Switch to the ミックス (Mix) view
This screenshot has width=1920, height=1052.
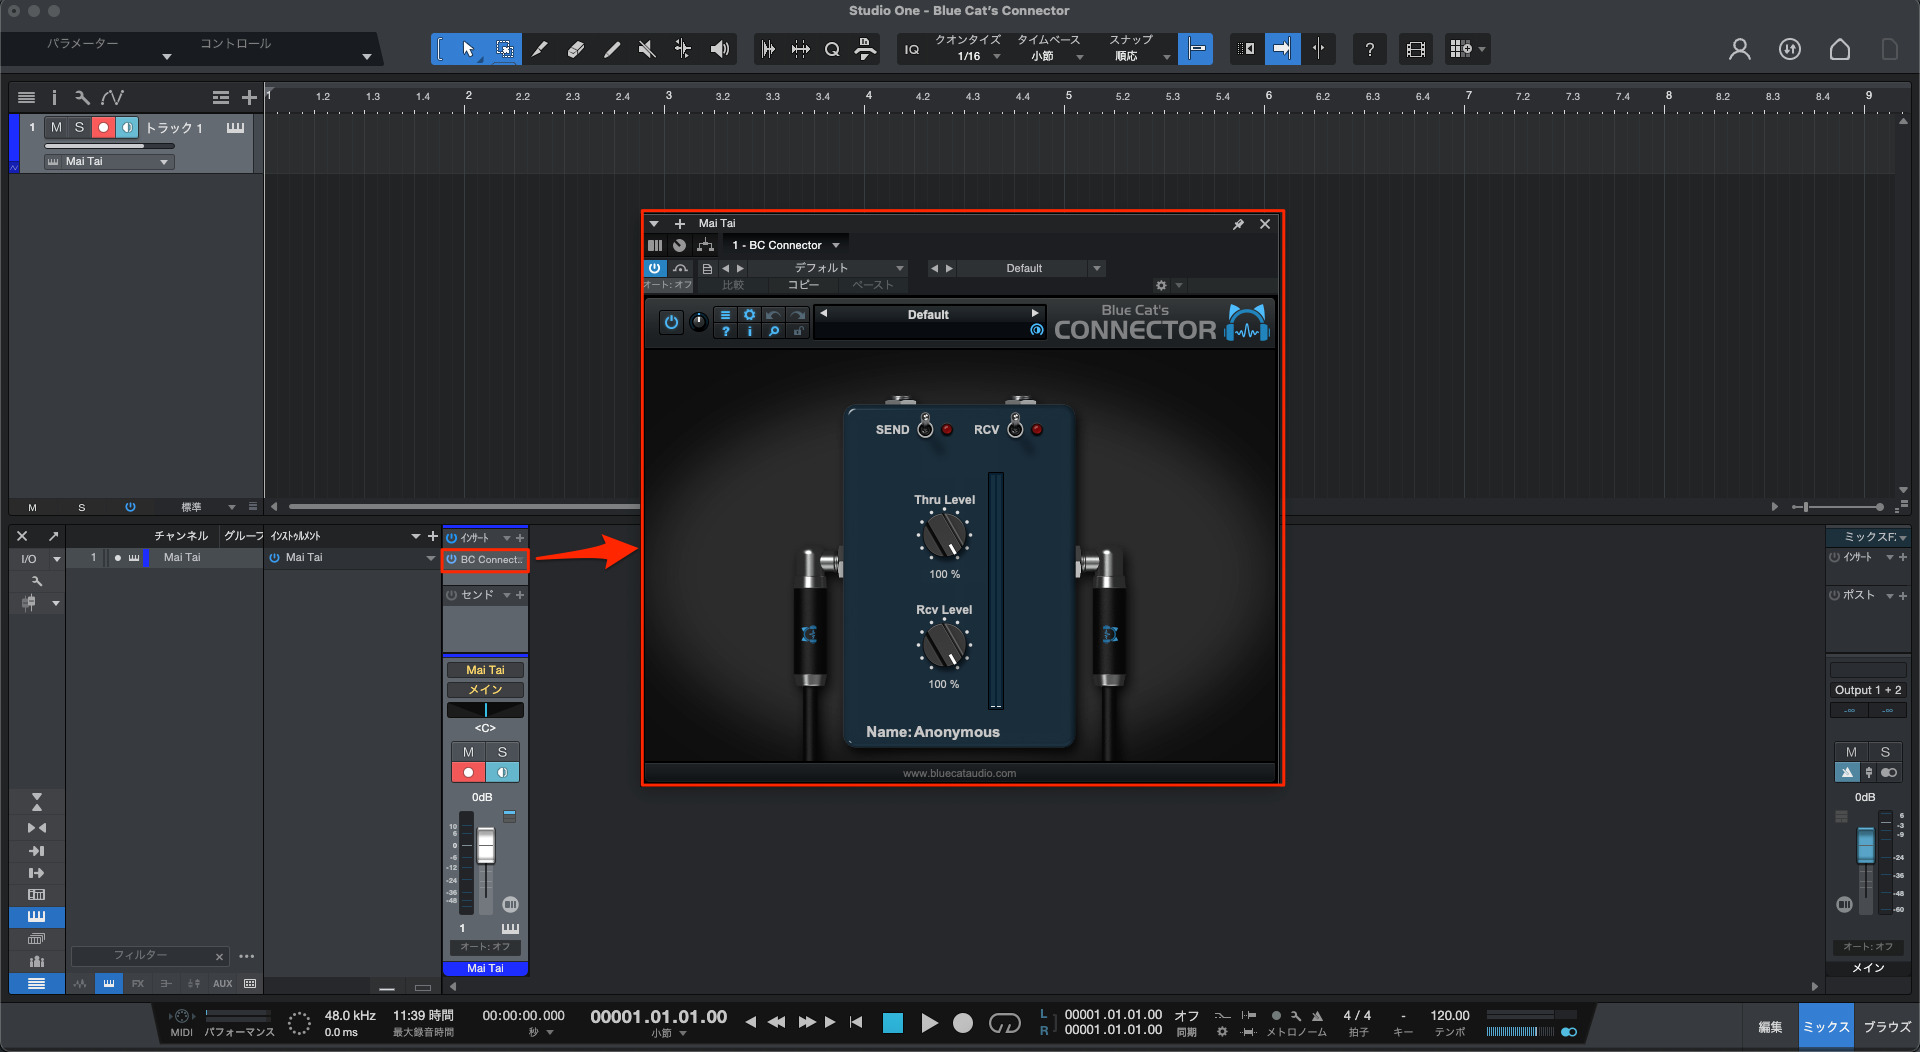pos(1826,1027)
